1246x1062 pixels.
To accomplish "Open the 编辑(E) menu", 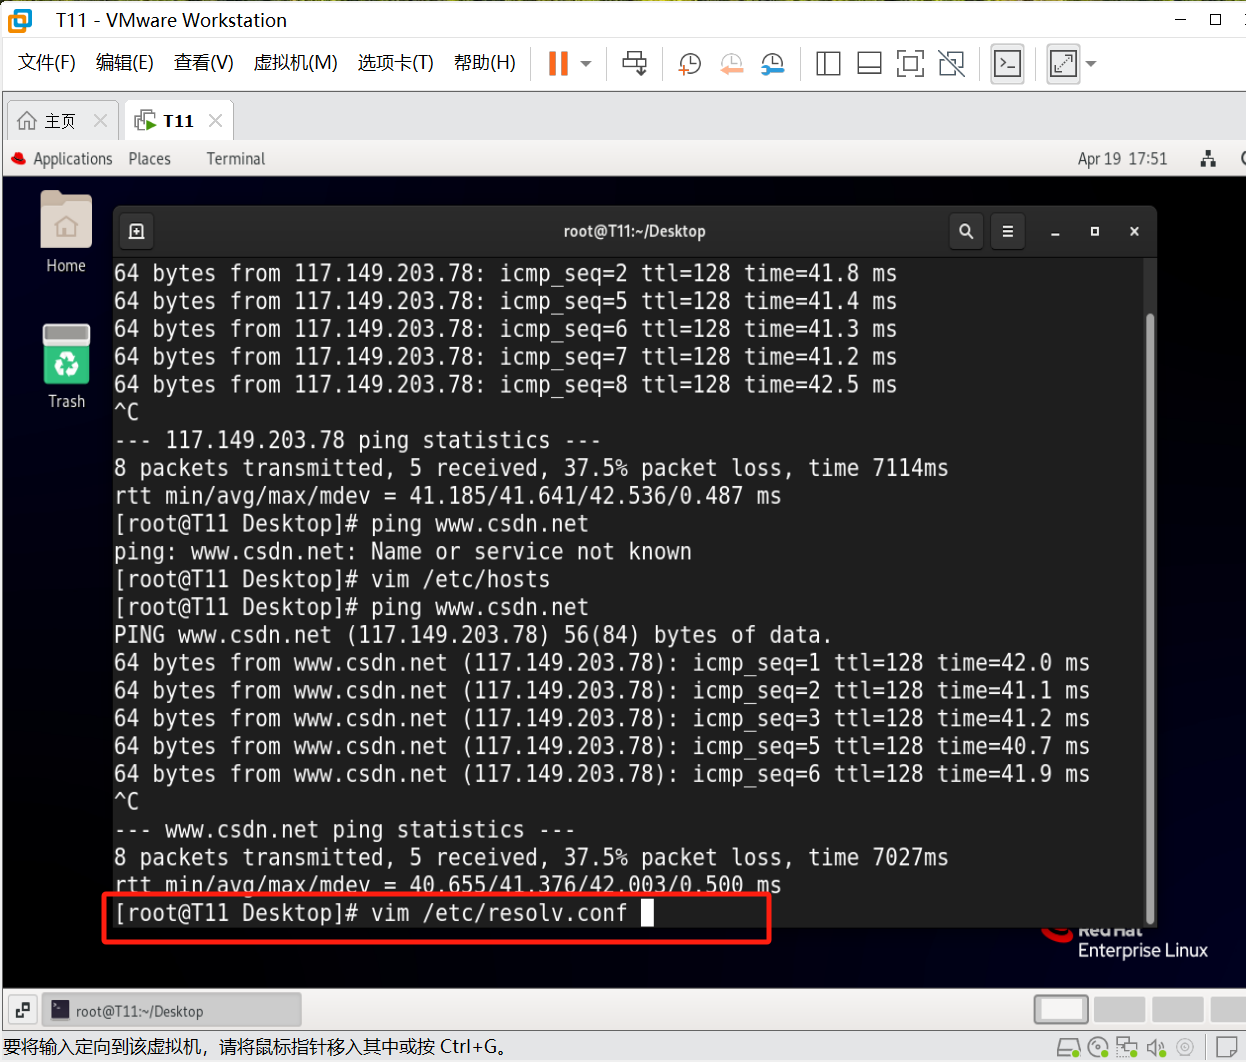I will pos(125,63).
